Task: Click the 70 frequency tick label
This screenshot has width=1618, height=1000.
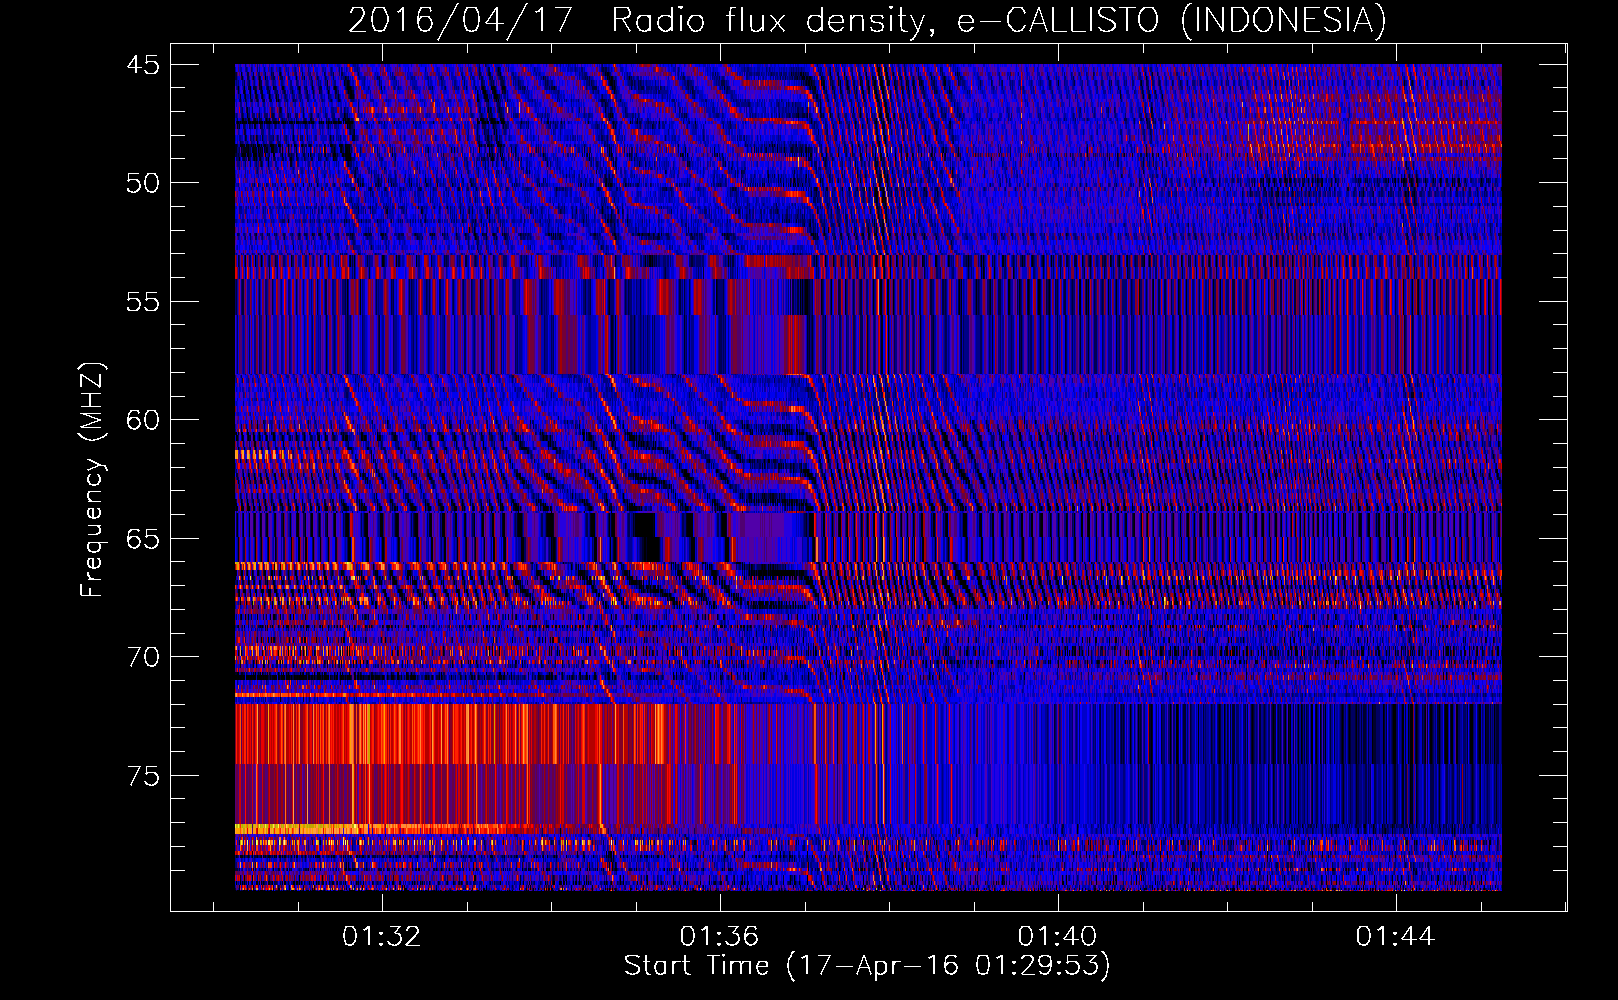Action: tap(143, 657)
